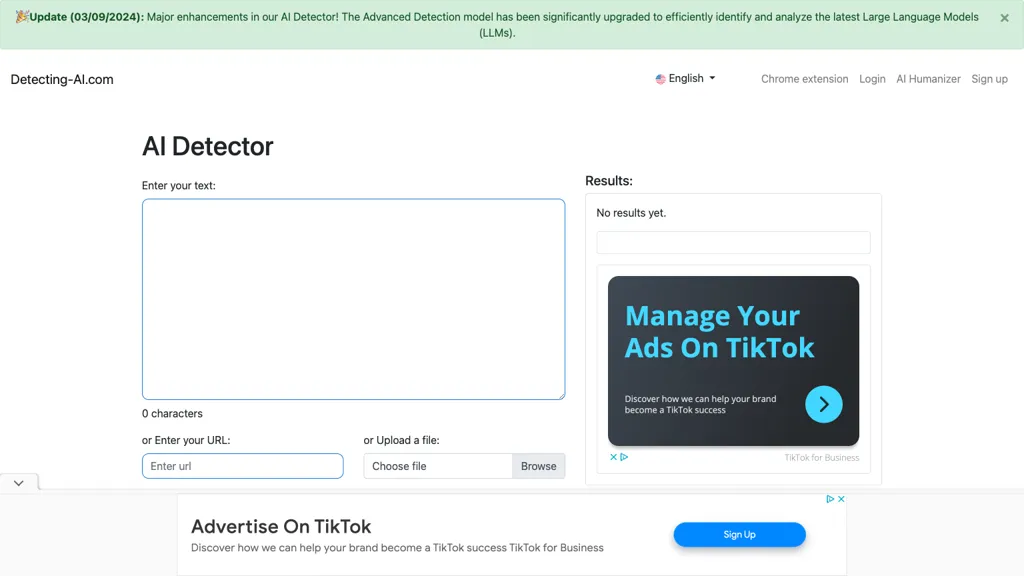This screenshot has height=576, width=1024.
Task: Open the Detecting-AI.com home logo
Action: pyautogui.click(x=60, y=79)
